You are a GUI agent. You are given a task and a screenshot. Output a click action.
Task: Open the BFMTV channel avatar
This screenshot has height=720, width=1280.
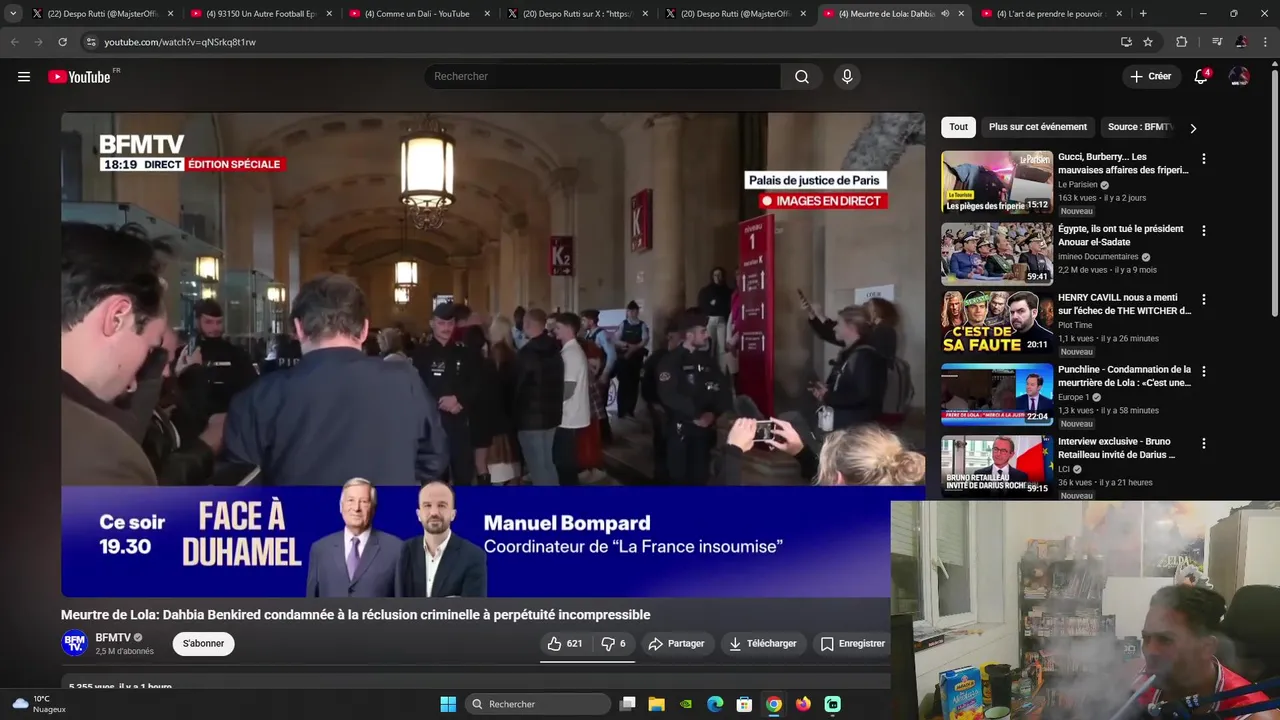coord(75,644)
